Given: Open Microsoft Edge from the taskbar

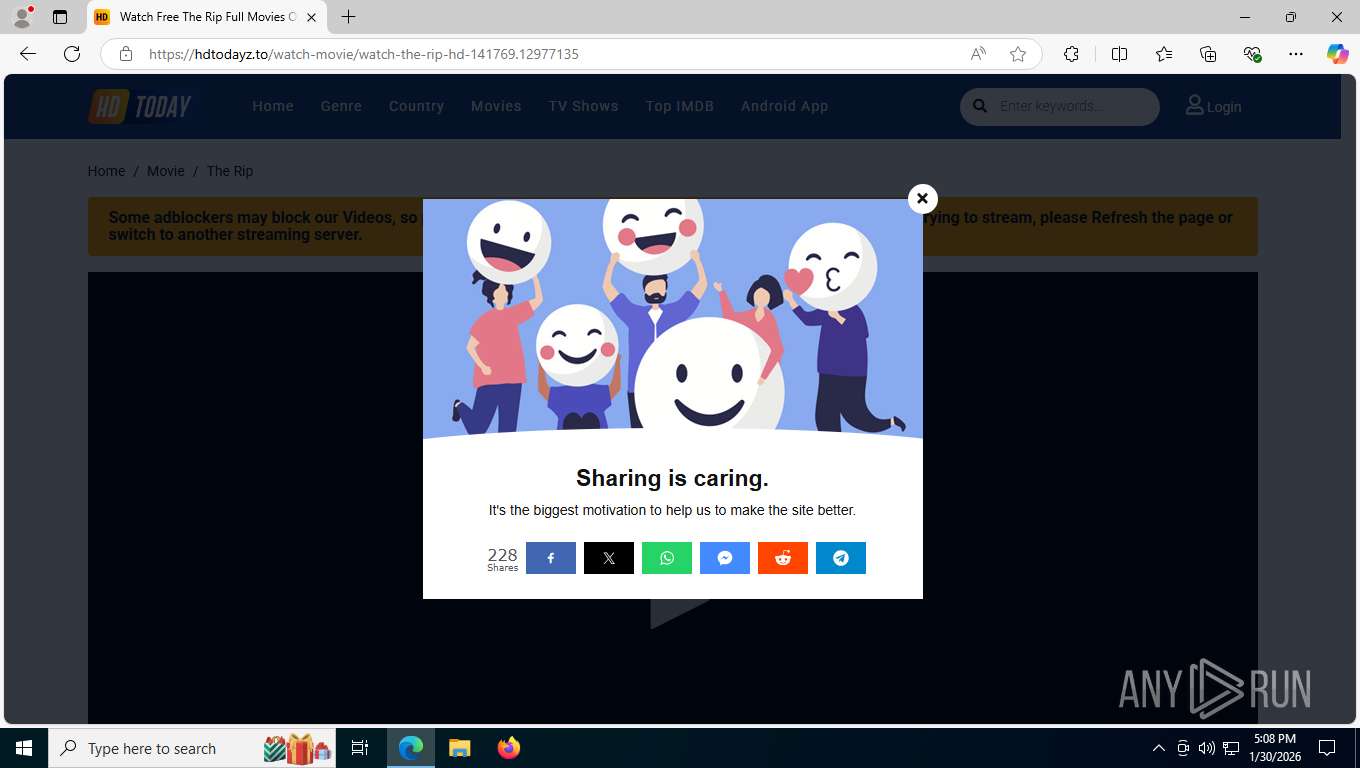Looking at the screenshot, I should [x=411, y=748].
